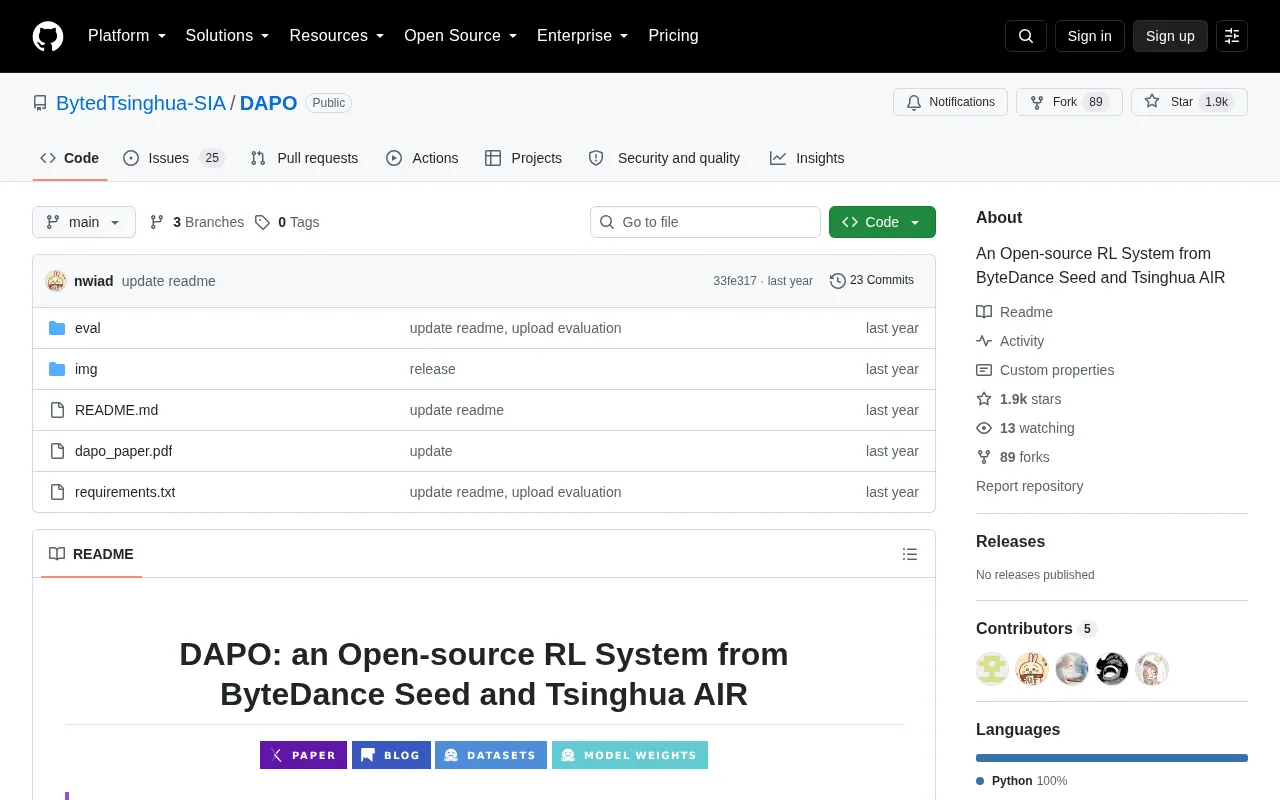Click the Sign up button
This screenshot has height=800, width=1280.
click(x=1170, y=36)
